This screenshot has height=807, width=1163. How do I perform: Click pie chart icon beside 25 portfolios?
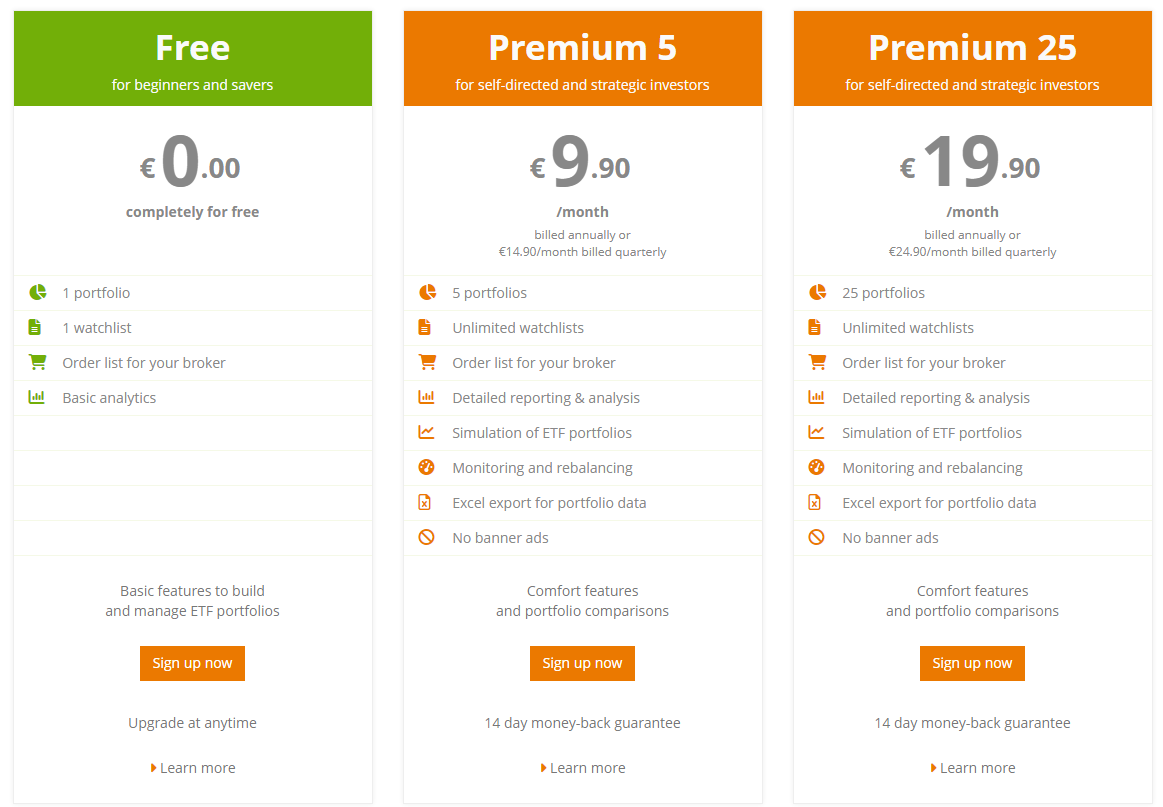817,292
